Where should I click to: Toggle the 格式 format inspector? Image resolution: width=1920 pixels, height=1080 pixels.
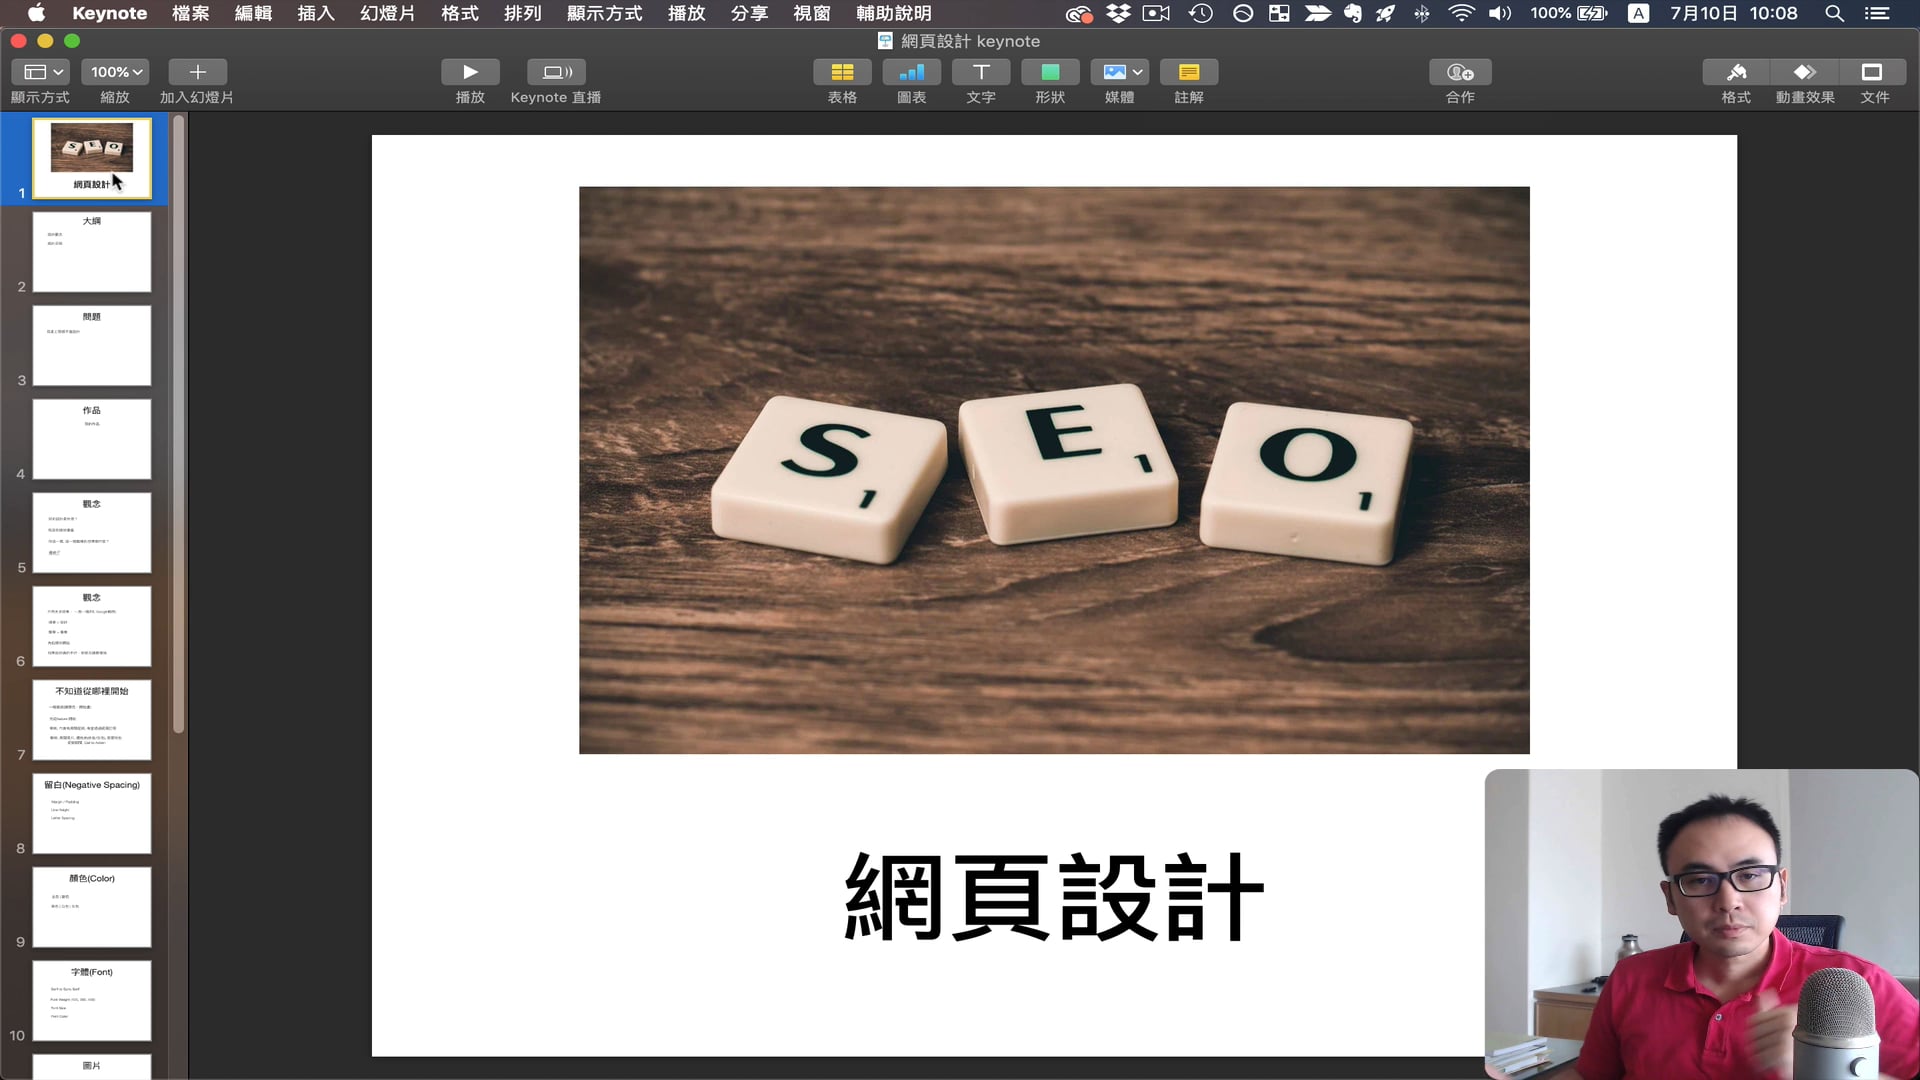coord(1736,72)
